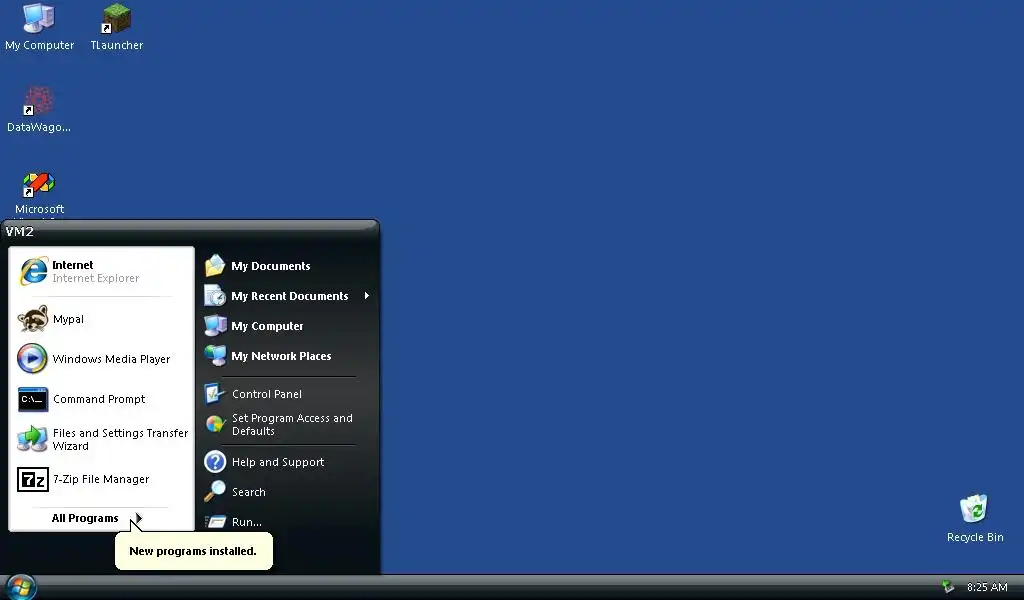Click the Internet Explorer icon in Start menu
The width and height of the screenshot is (1024, 600).
pos(33,271)
